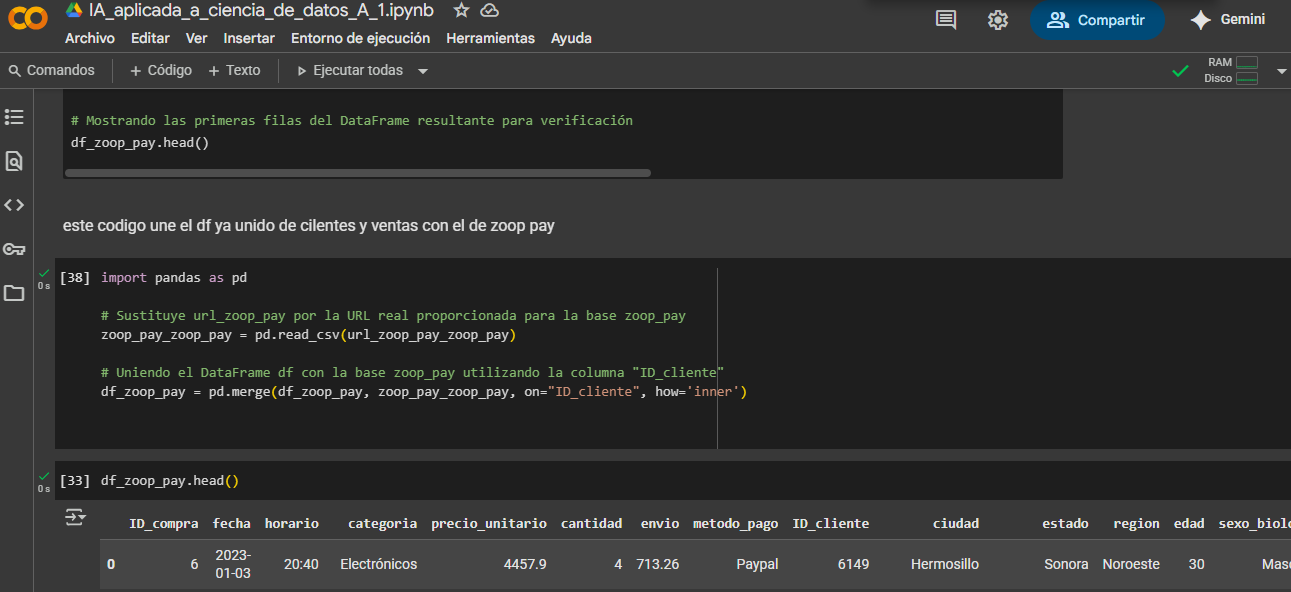1291x592 pixels.
Task: Open the Editar menu
Action: coord(150,38)
